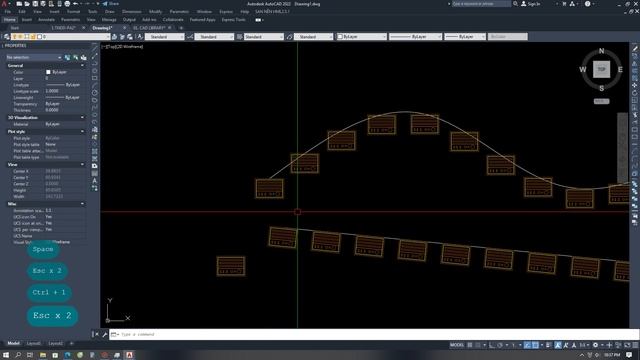
Task: Click the Plot printer icon in quick access toolbar
Action: 67,4
